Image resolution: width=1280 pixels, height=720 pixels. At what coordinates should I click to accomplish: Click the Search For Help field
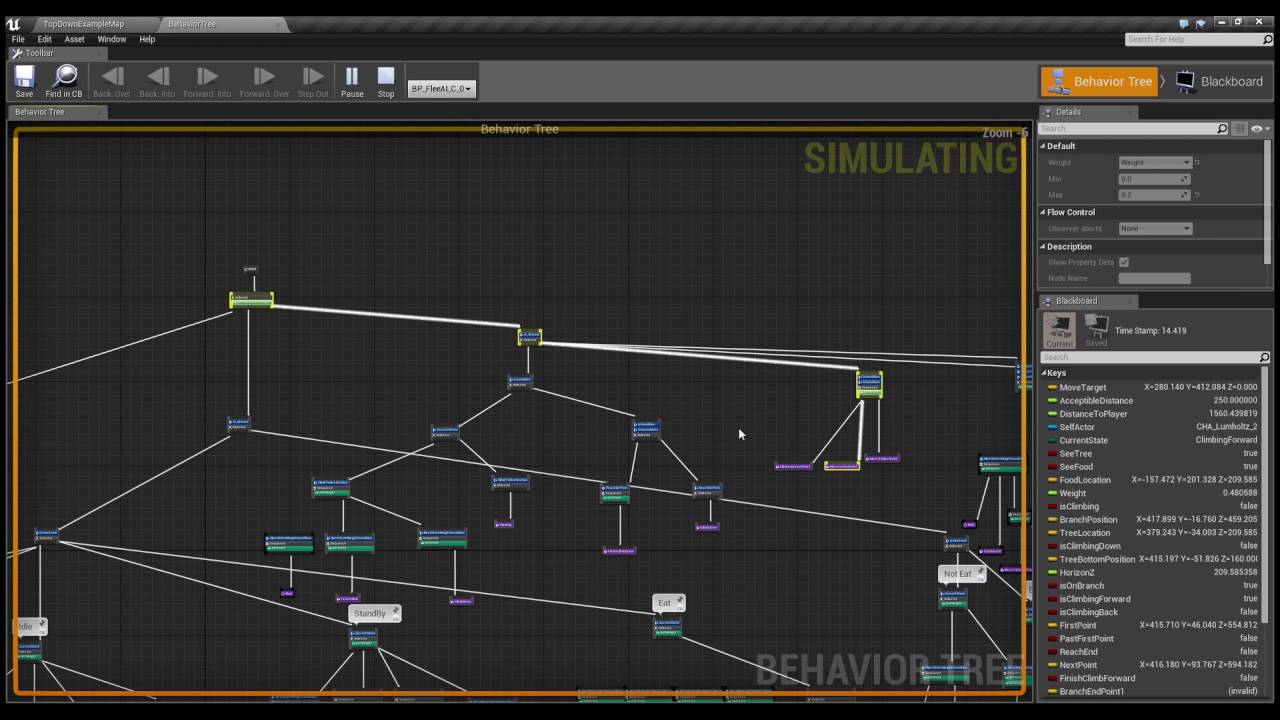pyautogui.click(x=1198, y=39)
